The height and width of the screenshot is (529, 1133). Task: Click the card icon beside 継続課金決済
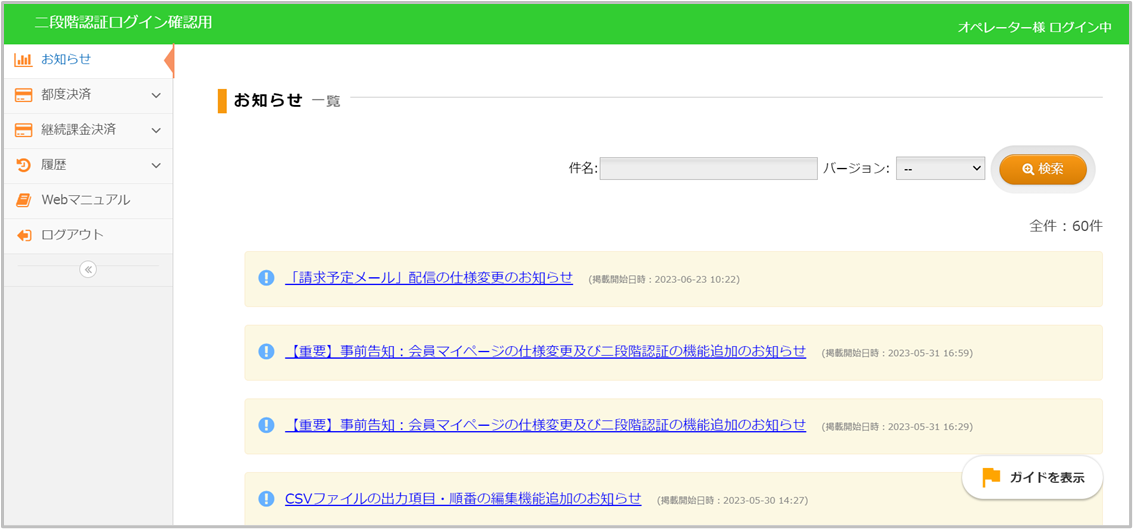[23, 130]
